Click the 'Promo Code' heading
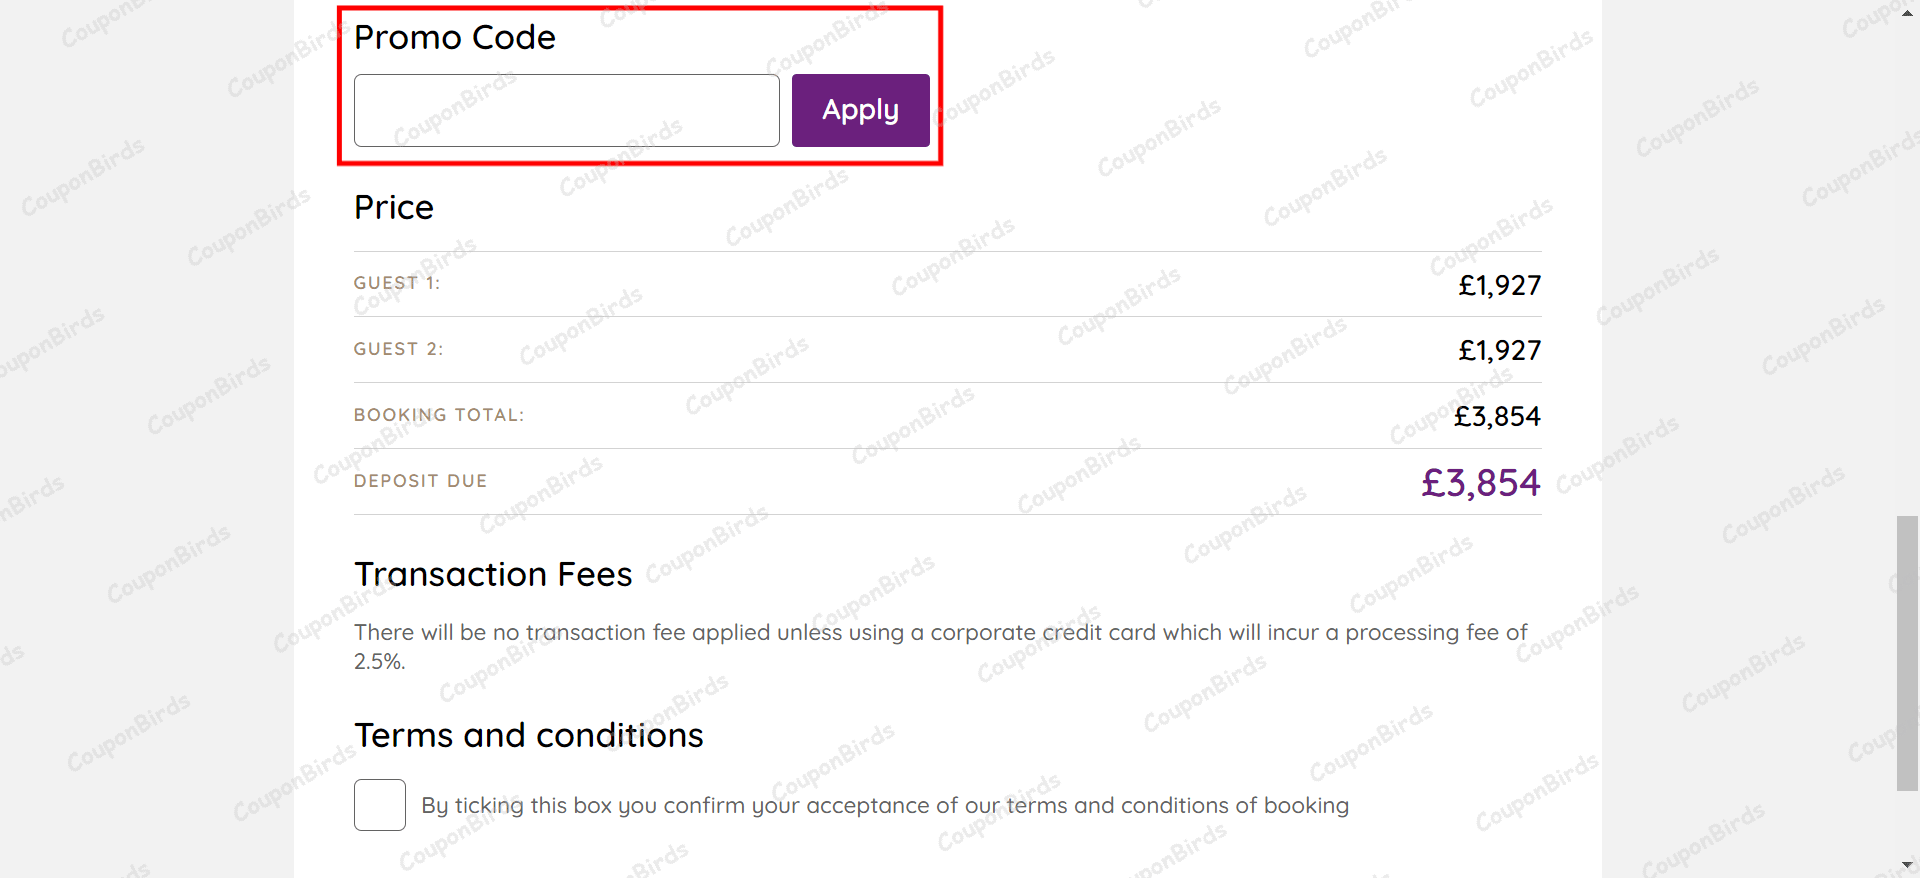This screenshot has height=878, width=1920. (454, 38)
